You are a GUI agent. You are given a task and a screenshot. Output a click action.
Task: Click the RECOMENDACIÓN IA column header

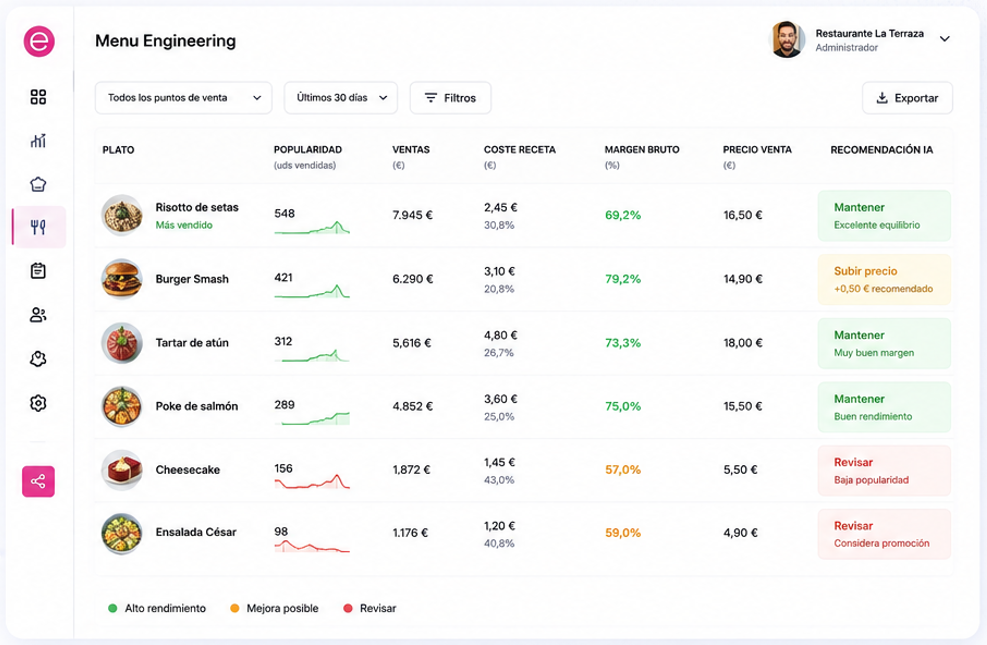pyautogui.click(x=881, y=150)
